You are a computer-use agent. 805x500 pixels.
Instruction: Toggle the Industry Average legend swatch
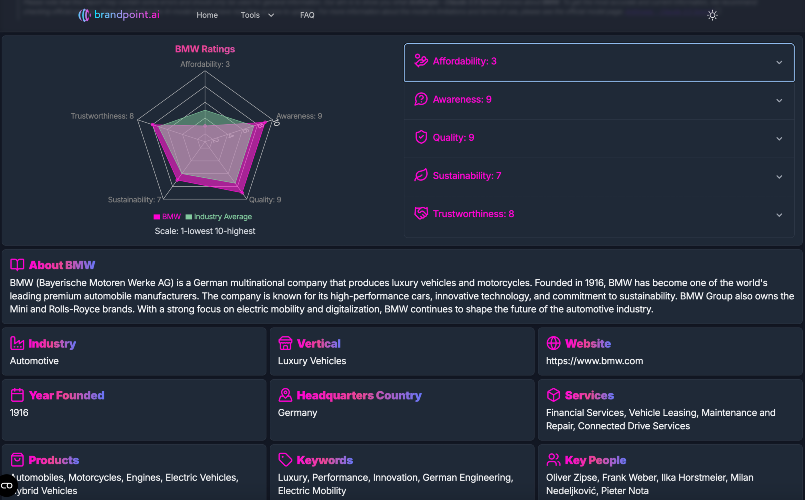tap(189, 217)
